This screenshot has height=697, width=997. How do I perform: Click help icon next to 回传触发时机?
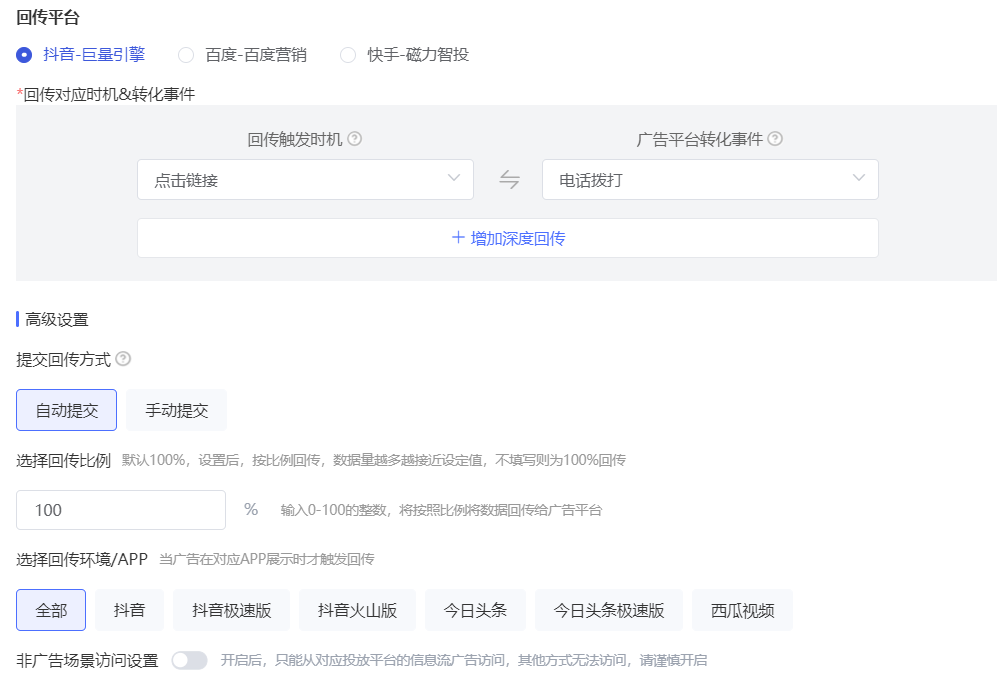[x=355, y=139]
